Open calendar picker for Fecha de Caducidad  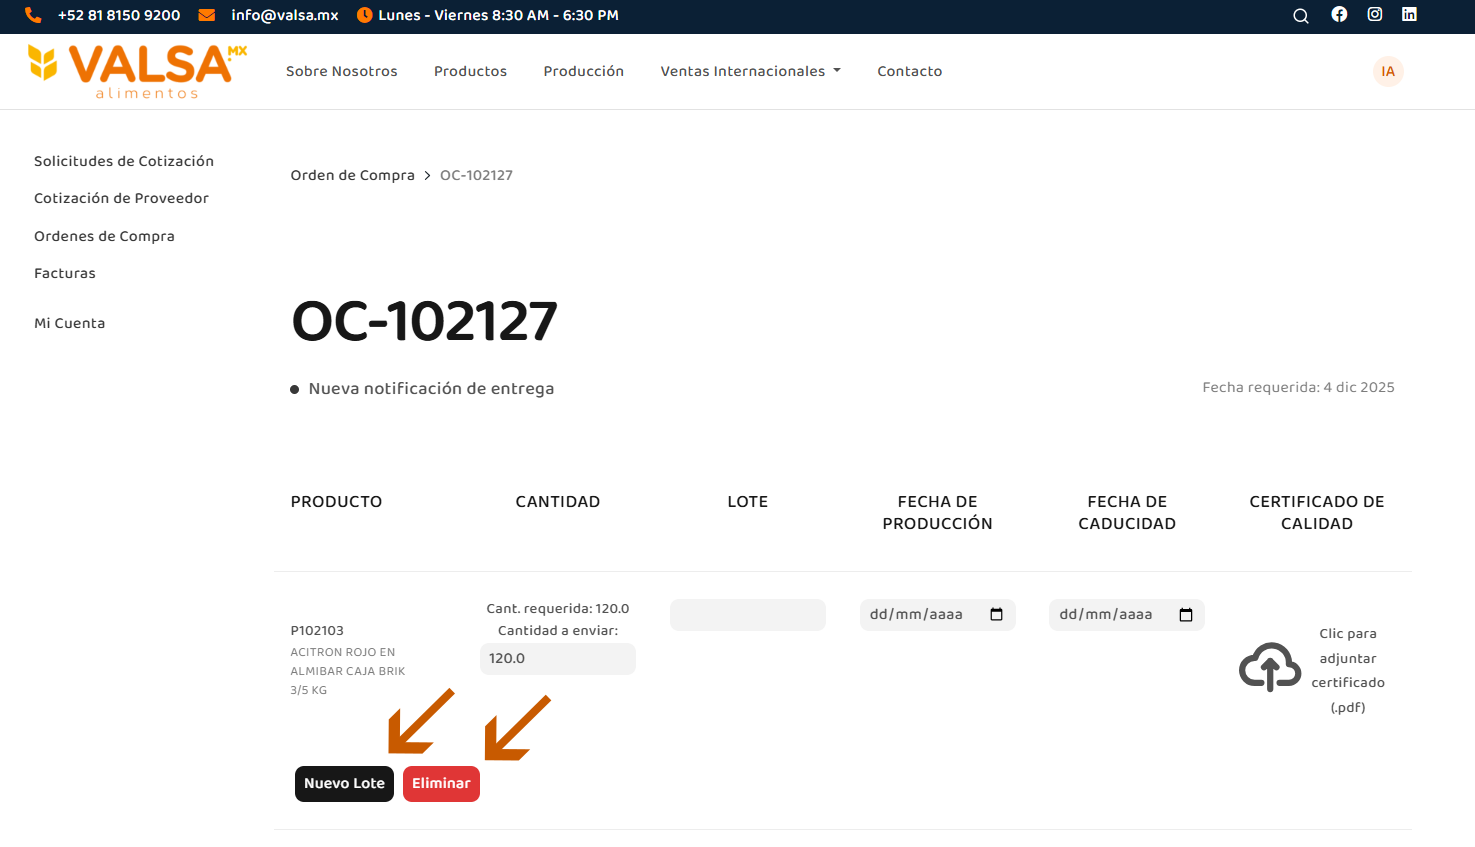[x=1186, y=614]
